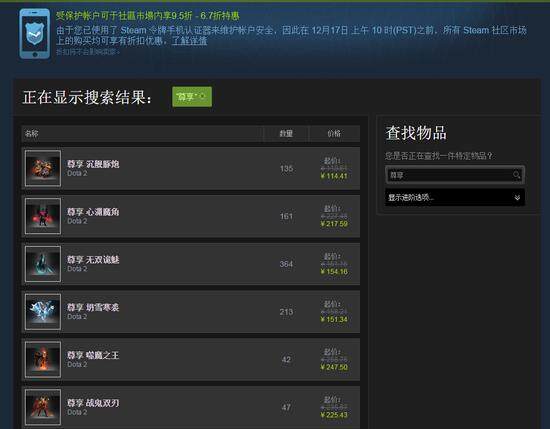Click the ¥247.50 price of 噬魔之王
The width and height of the screenshot is (550, 429).
[x=334, y=367]
